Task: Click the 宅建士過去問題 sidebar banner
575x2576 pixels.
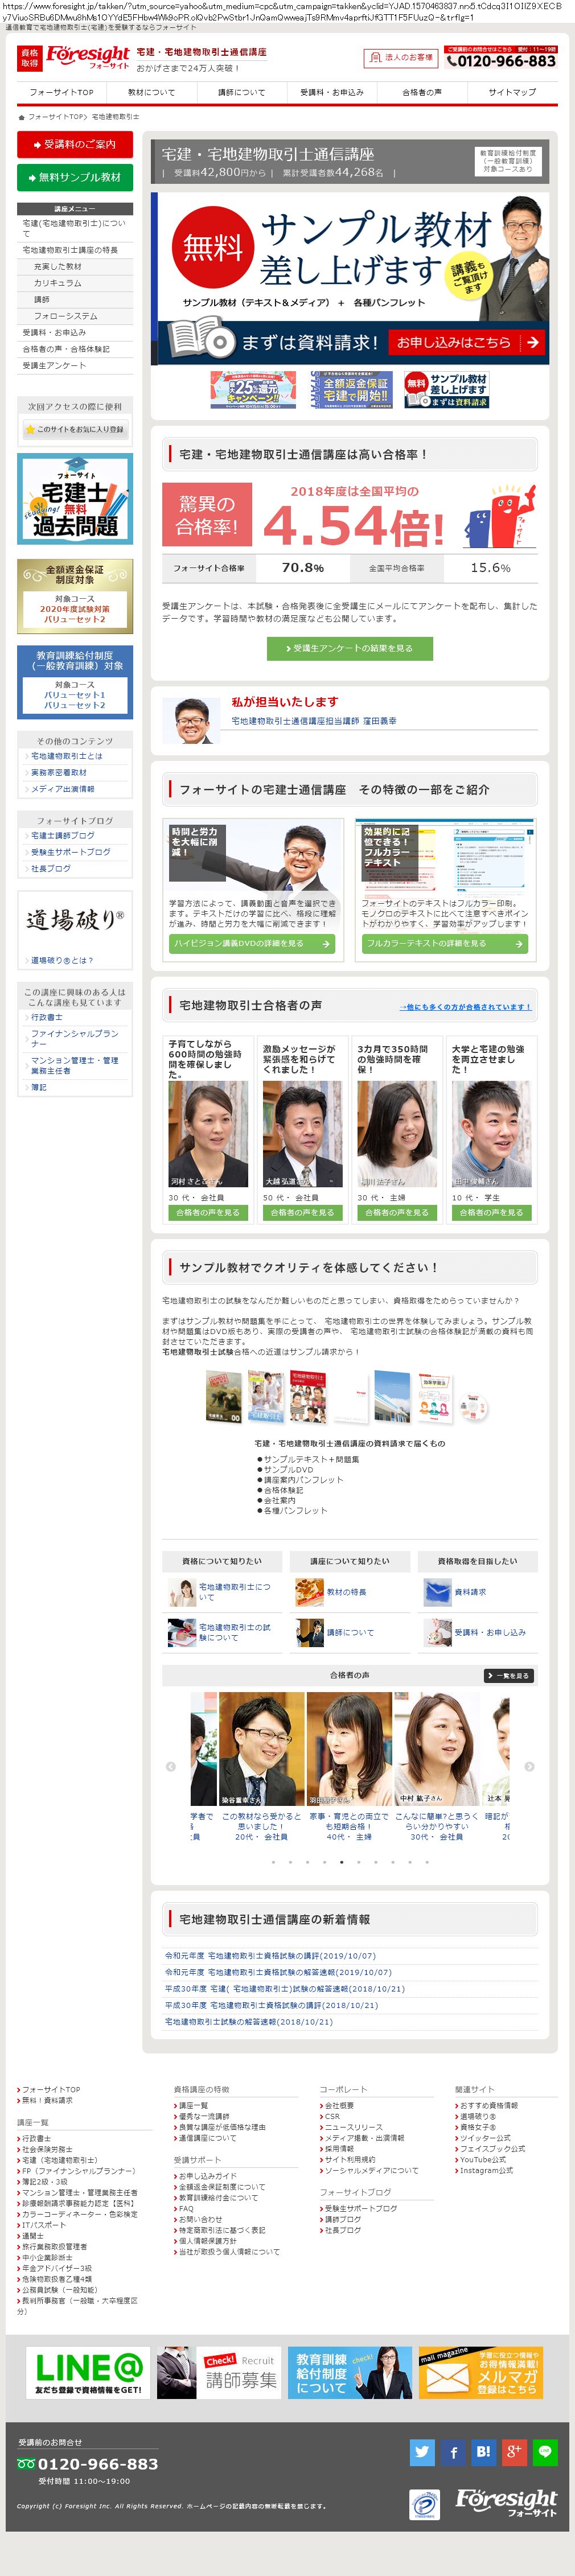Action: click(75, 498)
